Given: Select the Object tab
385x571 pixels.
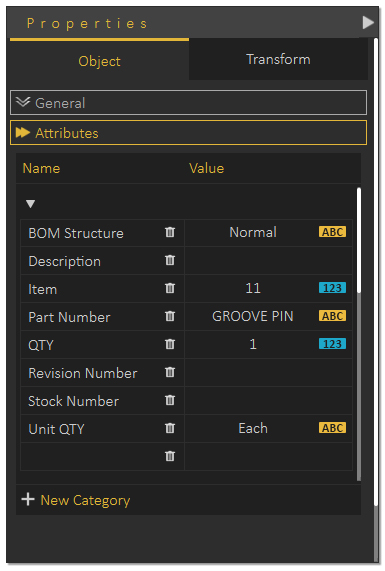Looking at the screenshot, I should coord(99,61).
